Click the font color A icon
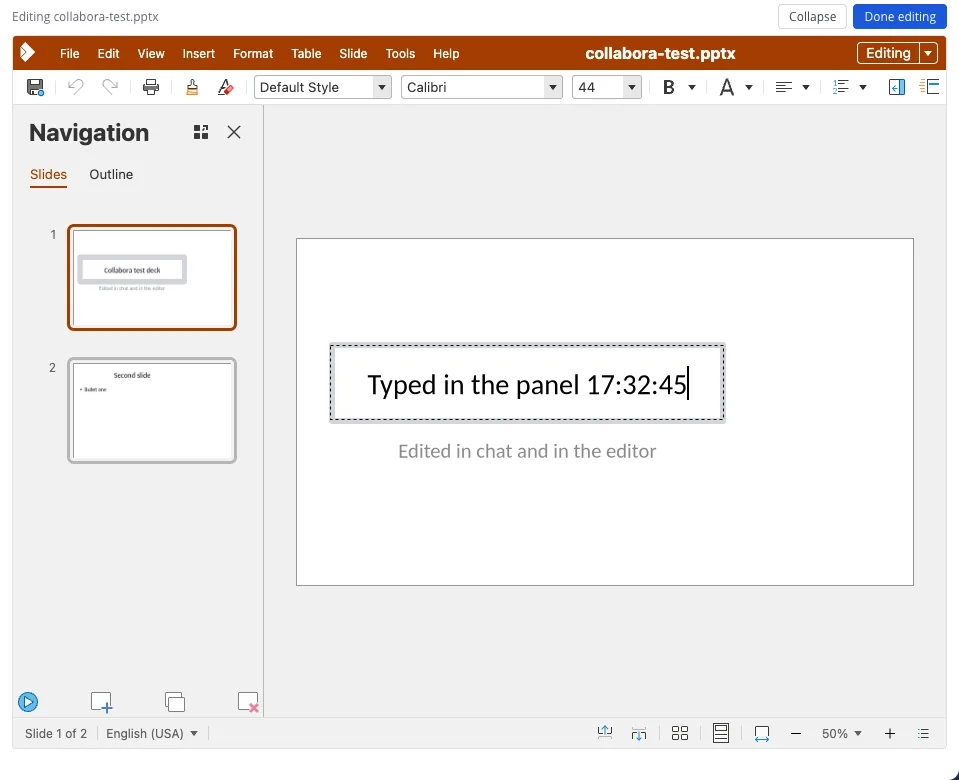 point(727,87)
